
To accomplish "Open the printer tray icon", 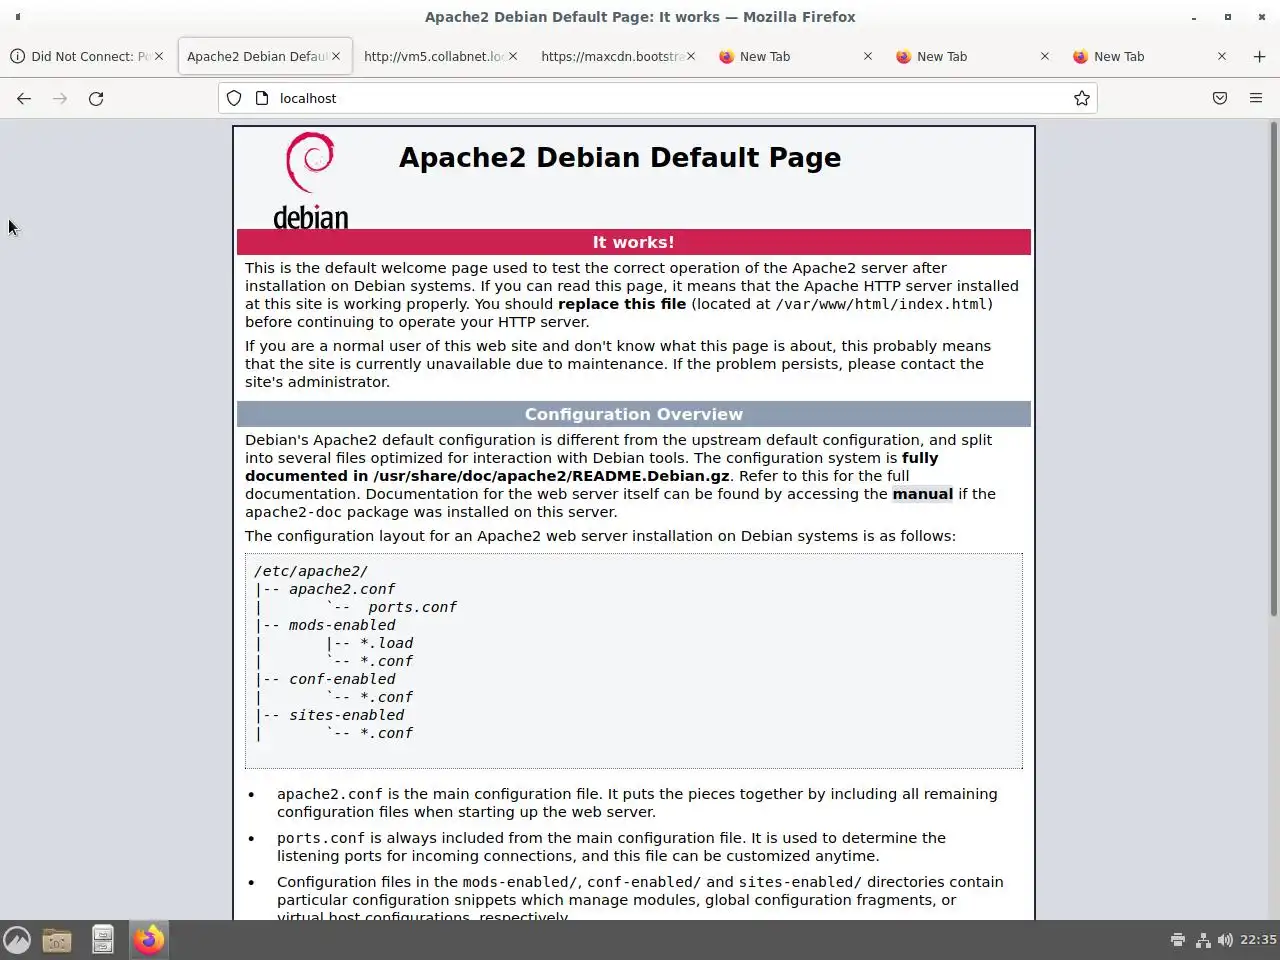I will pos(1178,940).
